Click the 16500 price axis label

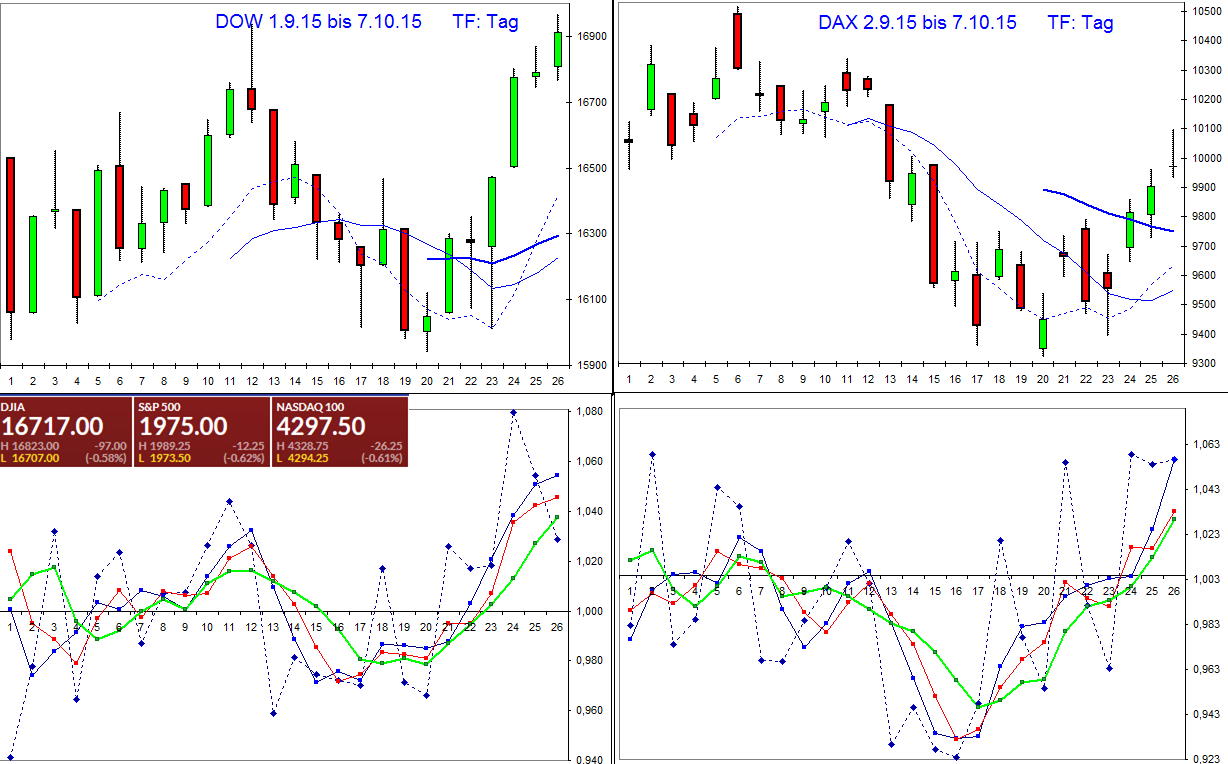click(x=591, y=168)
